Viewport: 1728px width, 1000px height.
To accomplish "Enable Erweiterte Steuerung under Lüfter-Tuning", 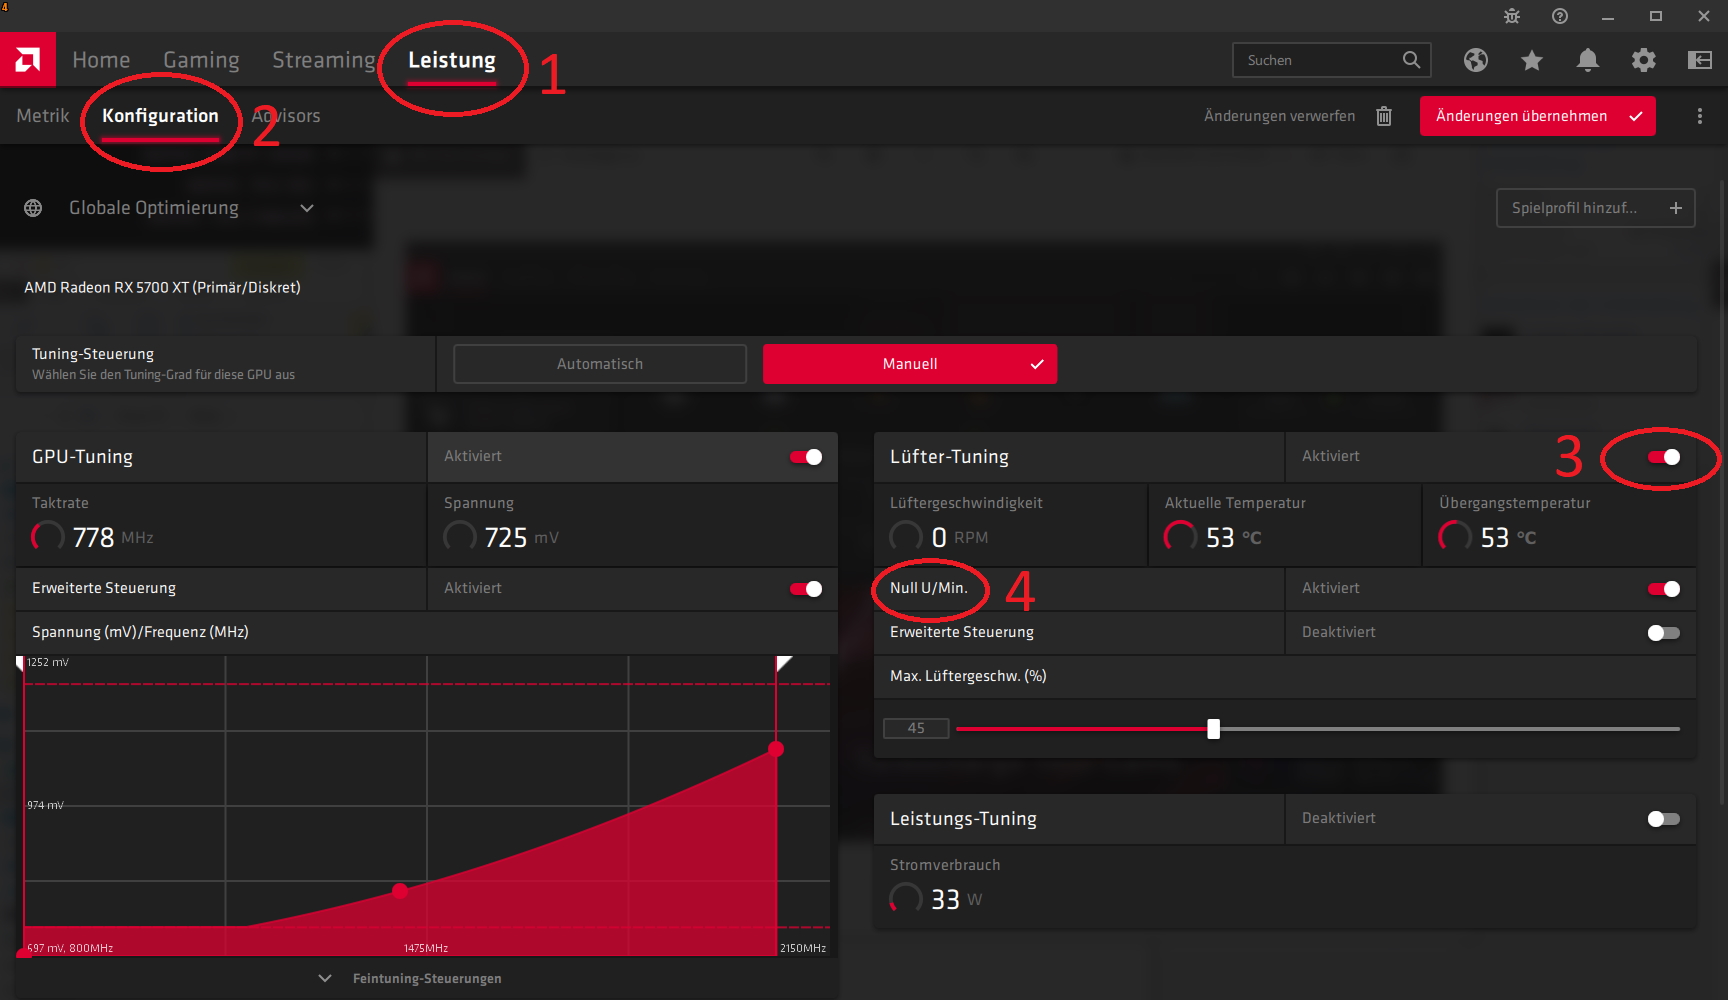I will click(1664, 633).
